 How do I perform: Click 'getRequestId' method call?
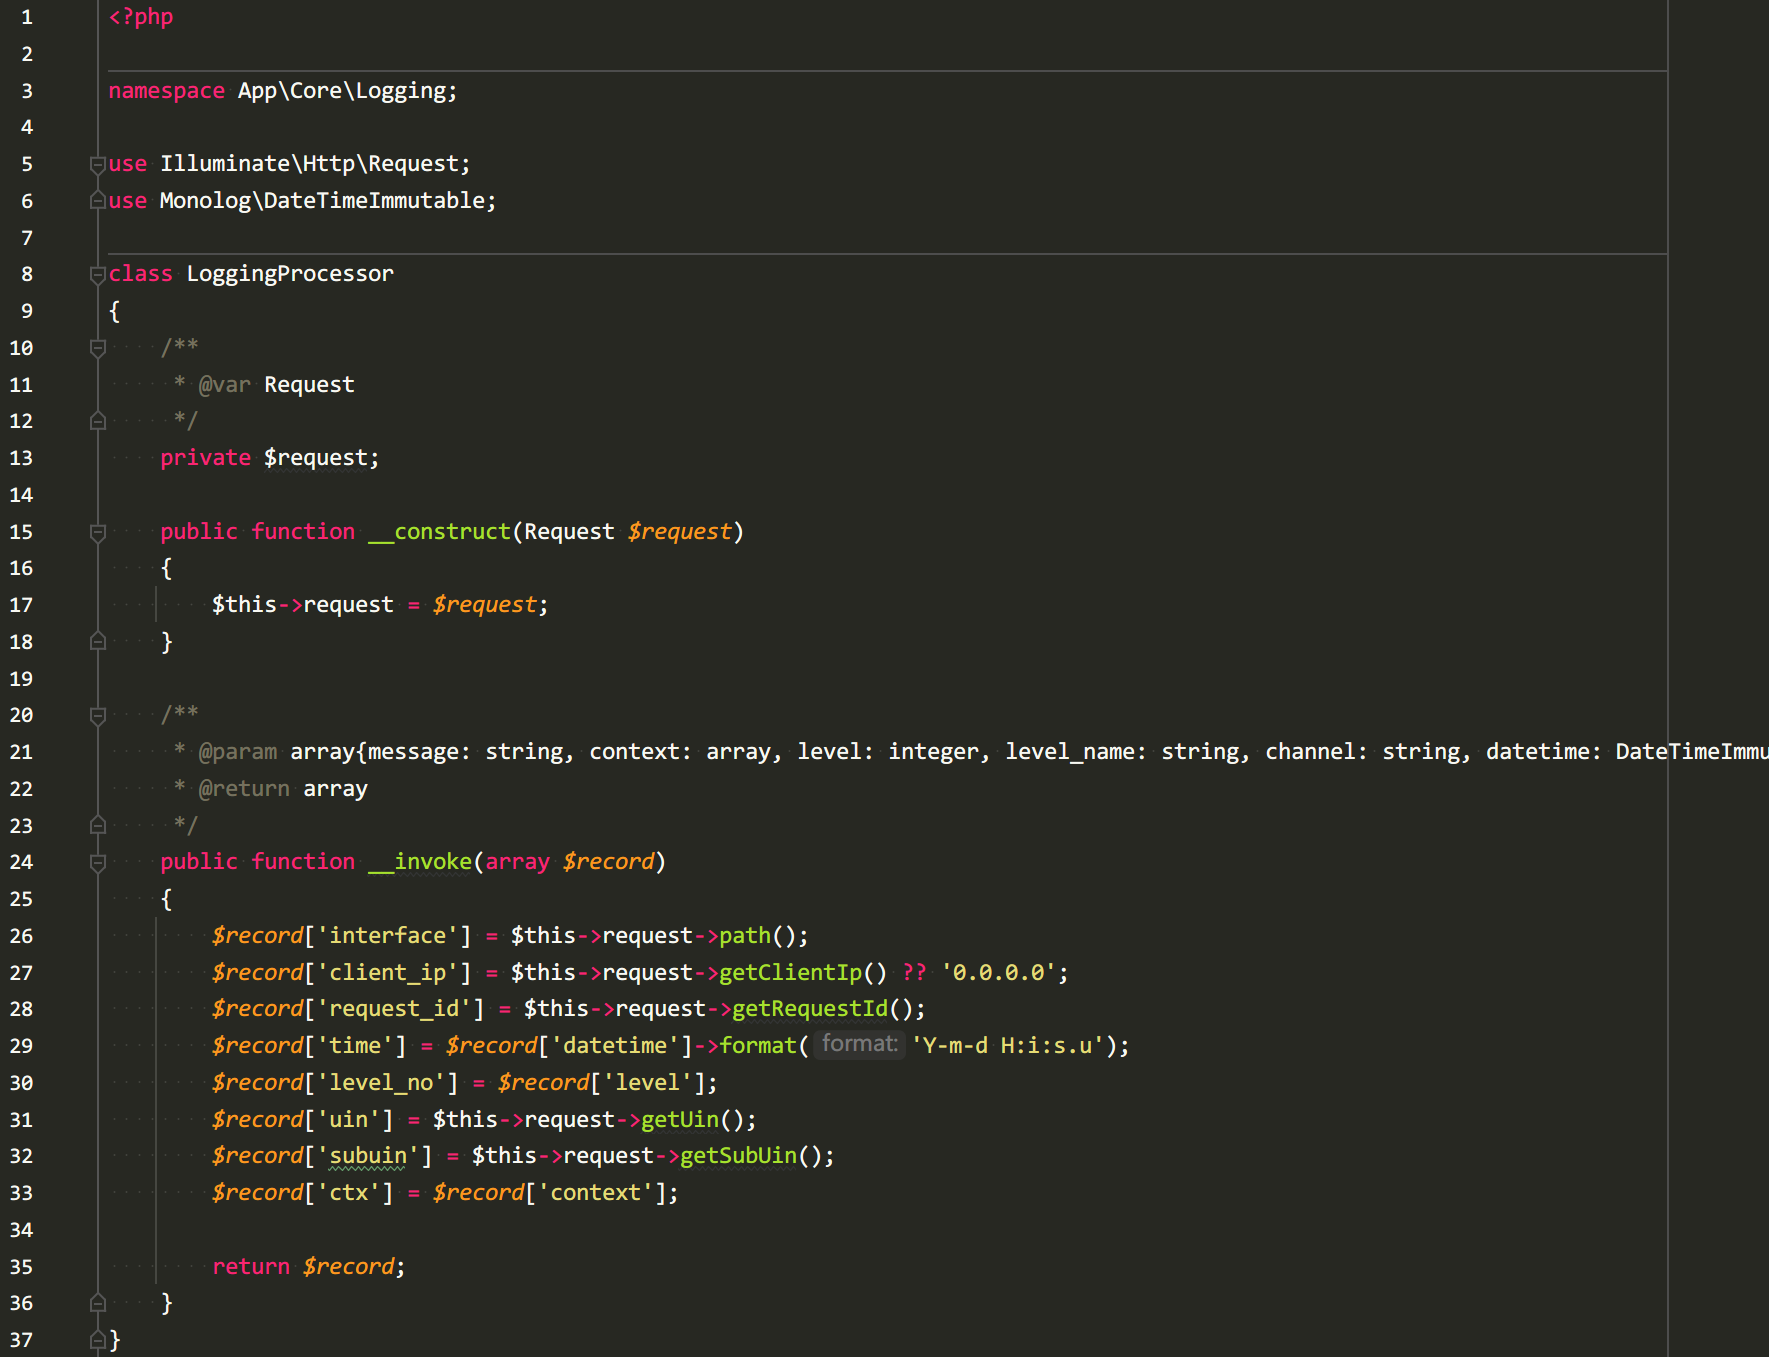(x=810, y=1009)
